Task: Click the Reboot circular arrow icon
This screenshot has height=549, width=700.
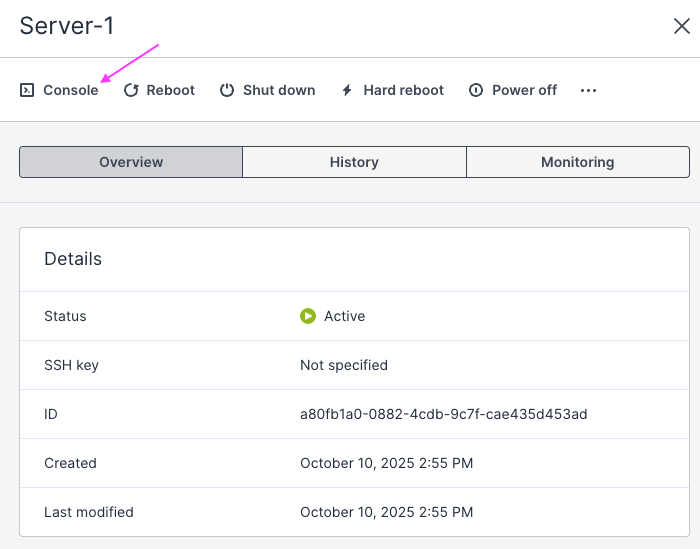Action: tap(131, 90)
